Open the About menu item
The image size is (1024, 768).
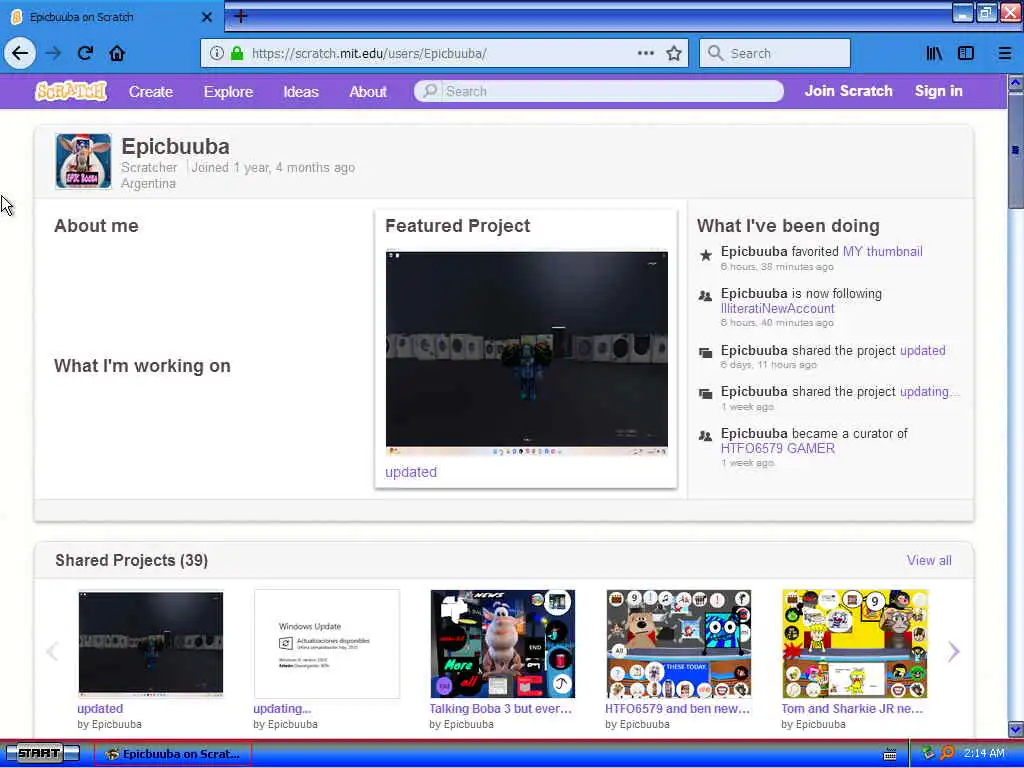tap(368, 91)
